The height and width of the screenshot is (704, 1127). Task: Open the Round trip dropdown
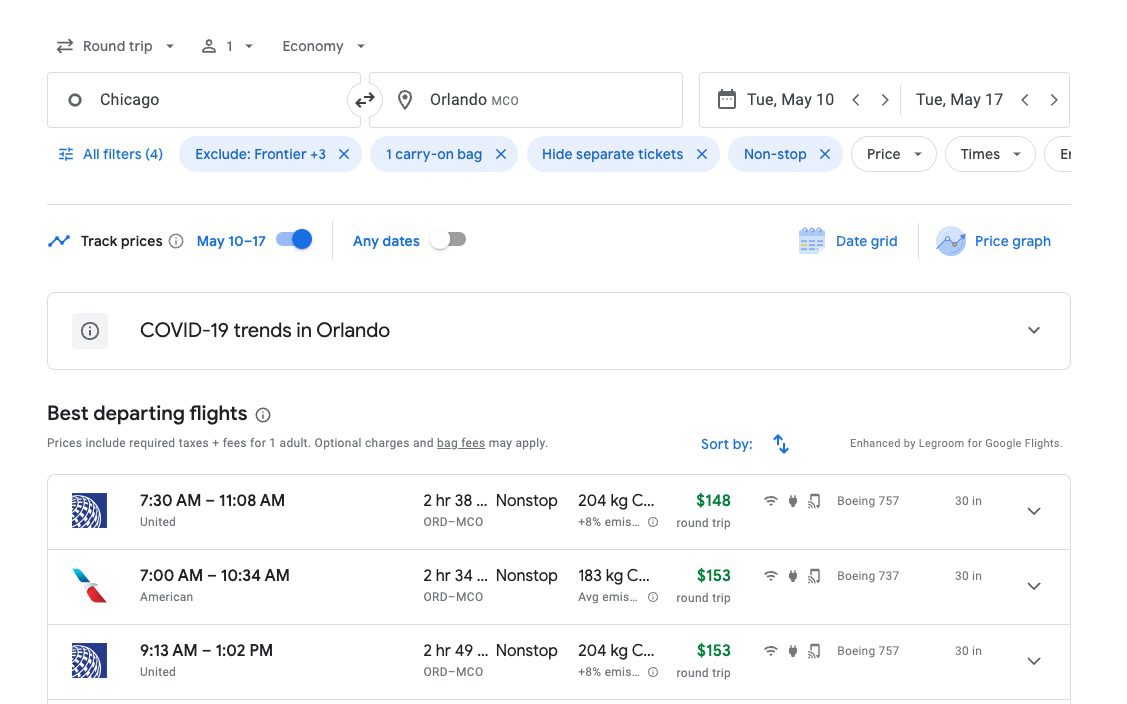point(115,46)
